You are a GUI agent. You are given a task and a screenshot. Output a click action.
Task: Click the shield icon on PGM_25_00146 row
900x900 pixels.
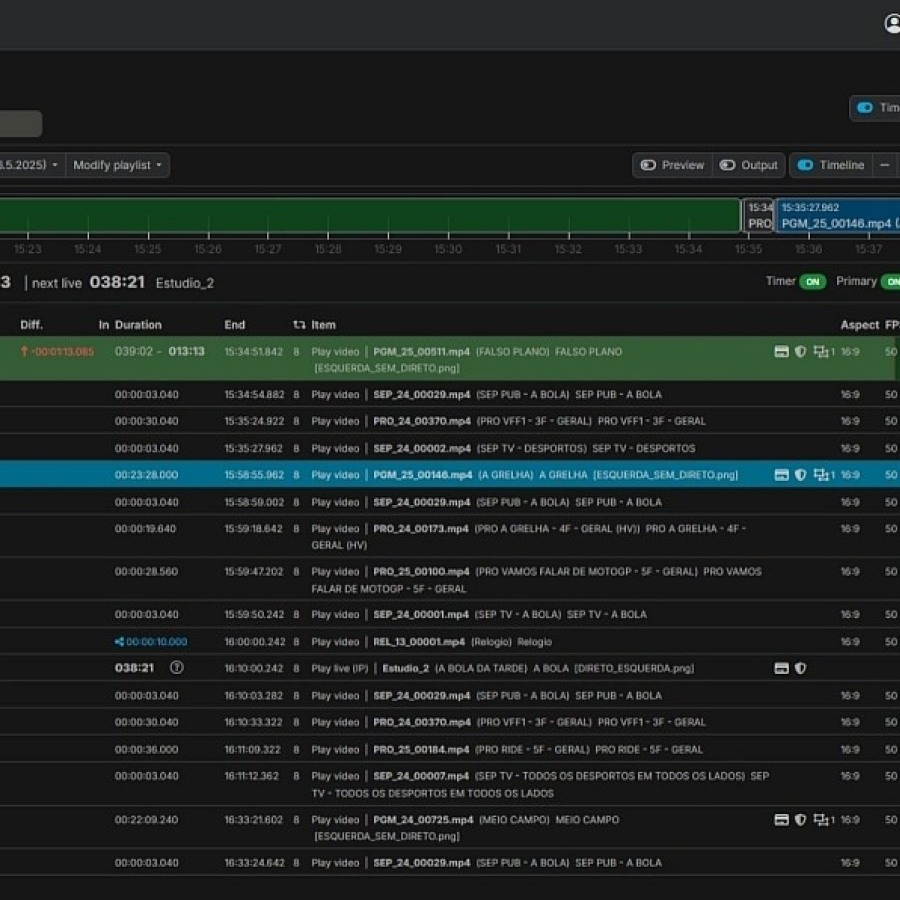[x=800, y=475]
